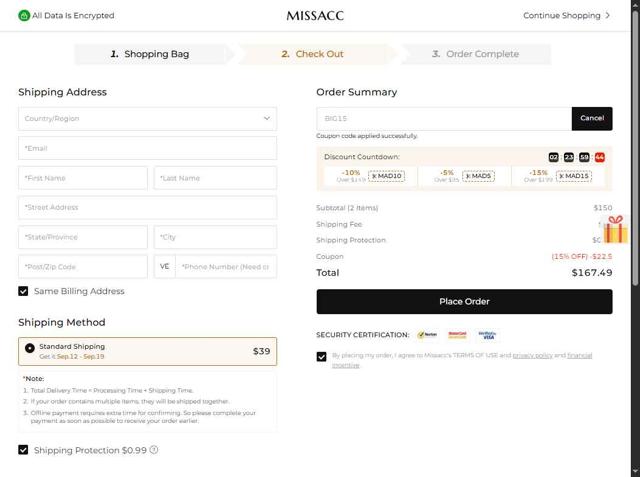Select MAD15 coupon tag
Screen dimensions: 640x477
(573, 176)
